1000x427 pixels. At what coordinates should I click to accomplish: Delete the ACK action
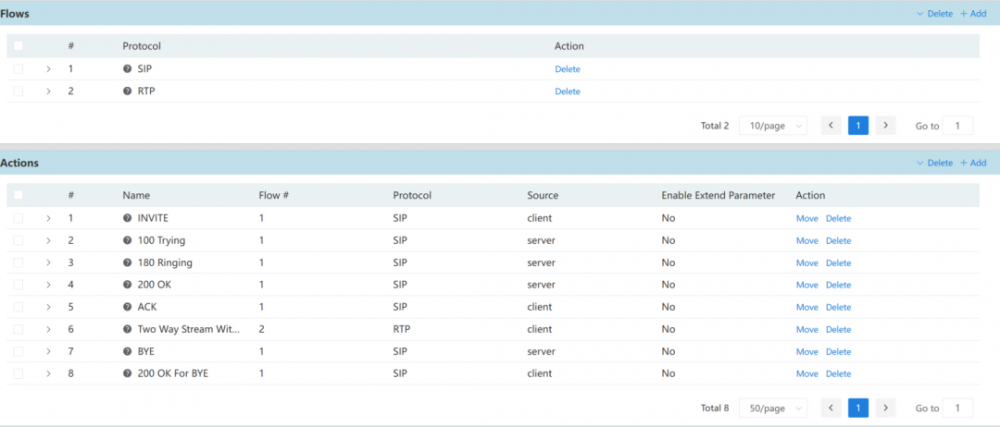pos(839,307)
